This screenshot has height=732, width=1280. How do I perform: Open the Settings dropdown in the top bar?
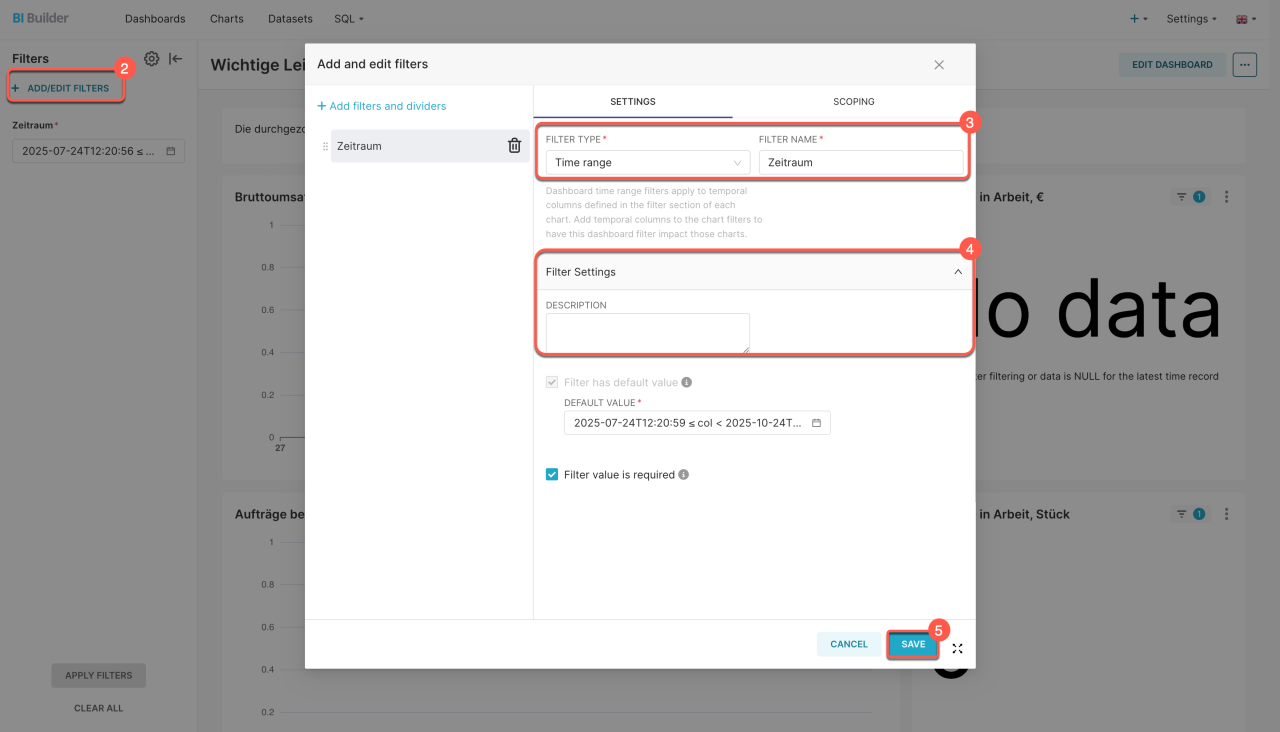pyautogui.click(x=1192, y=19)
